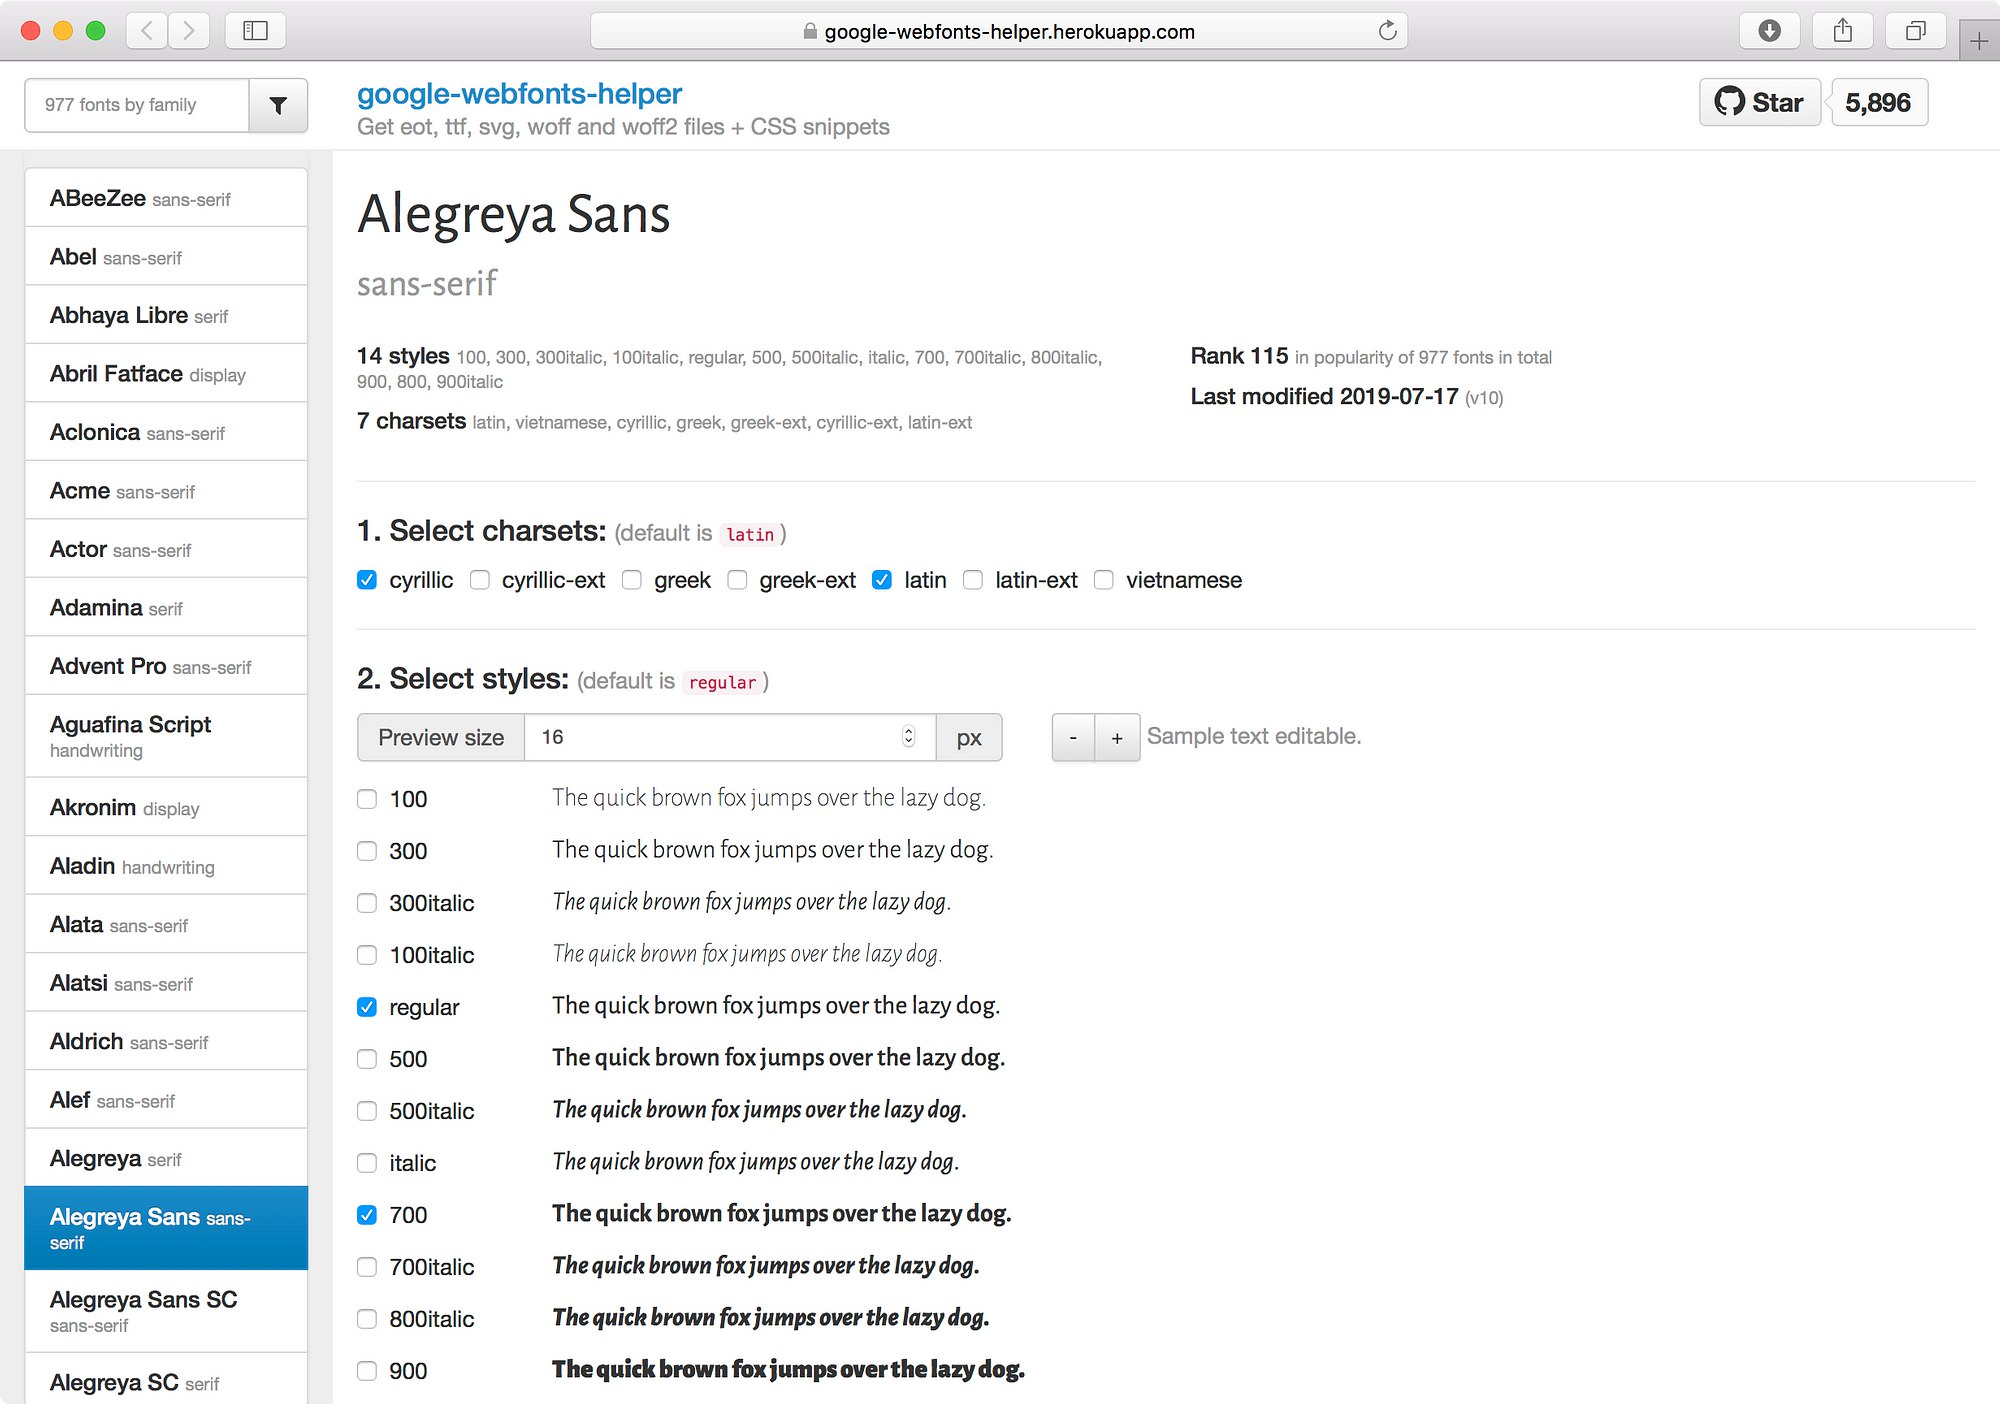Check the 500 style checkbox

pos(367,1059)
